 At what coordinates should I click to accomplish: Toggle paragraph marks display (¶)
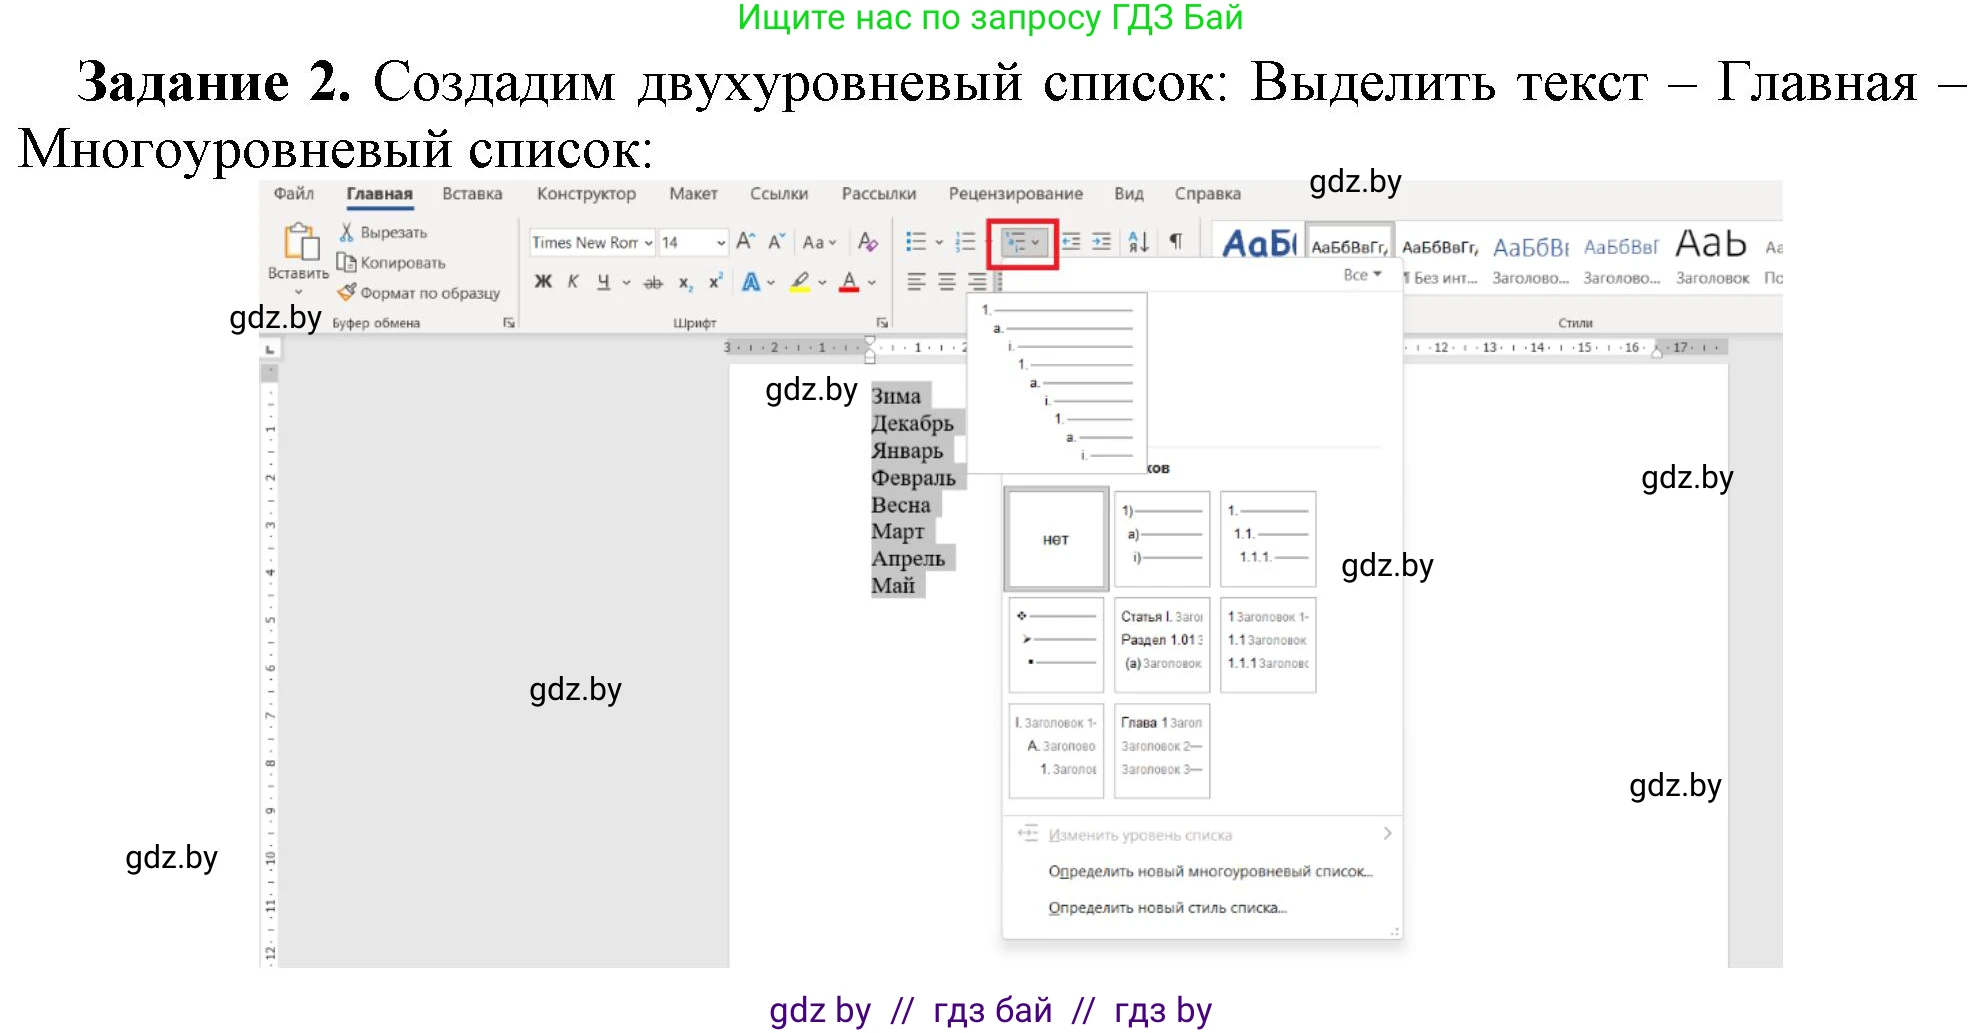pyautogui.click(x=1177, y=241)
